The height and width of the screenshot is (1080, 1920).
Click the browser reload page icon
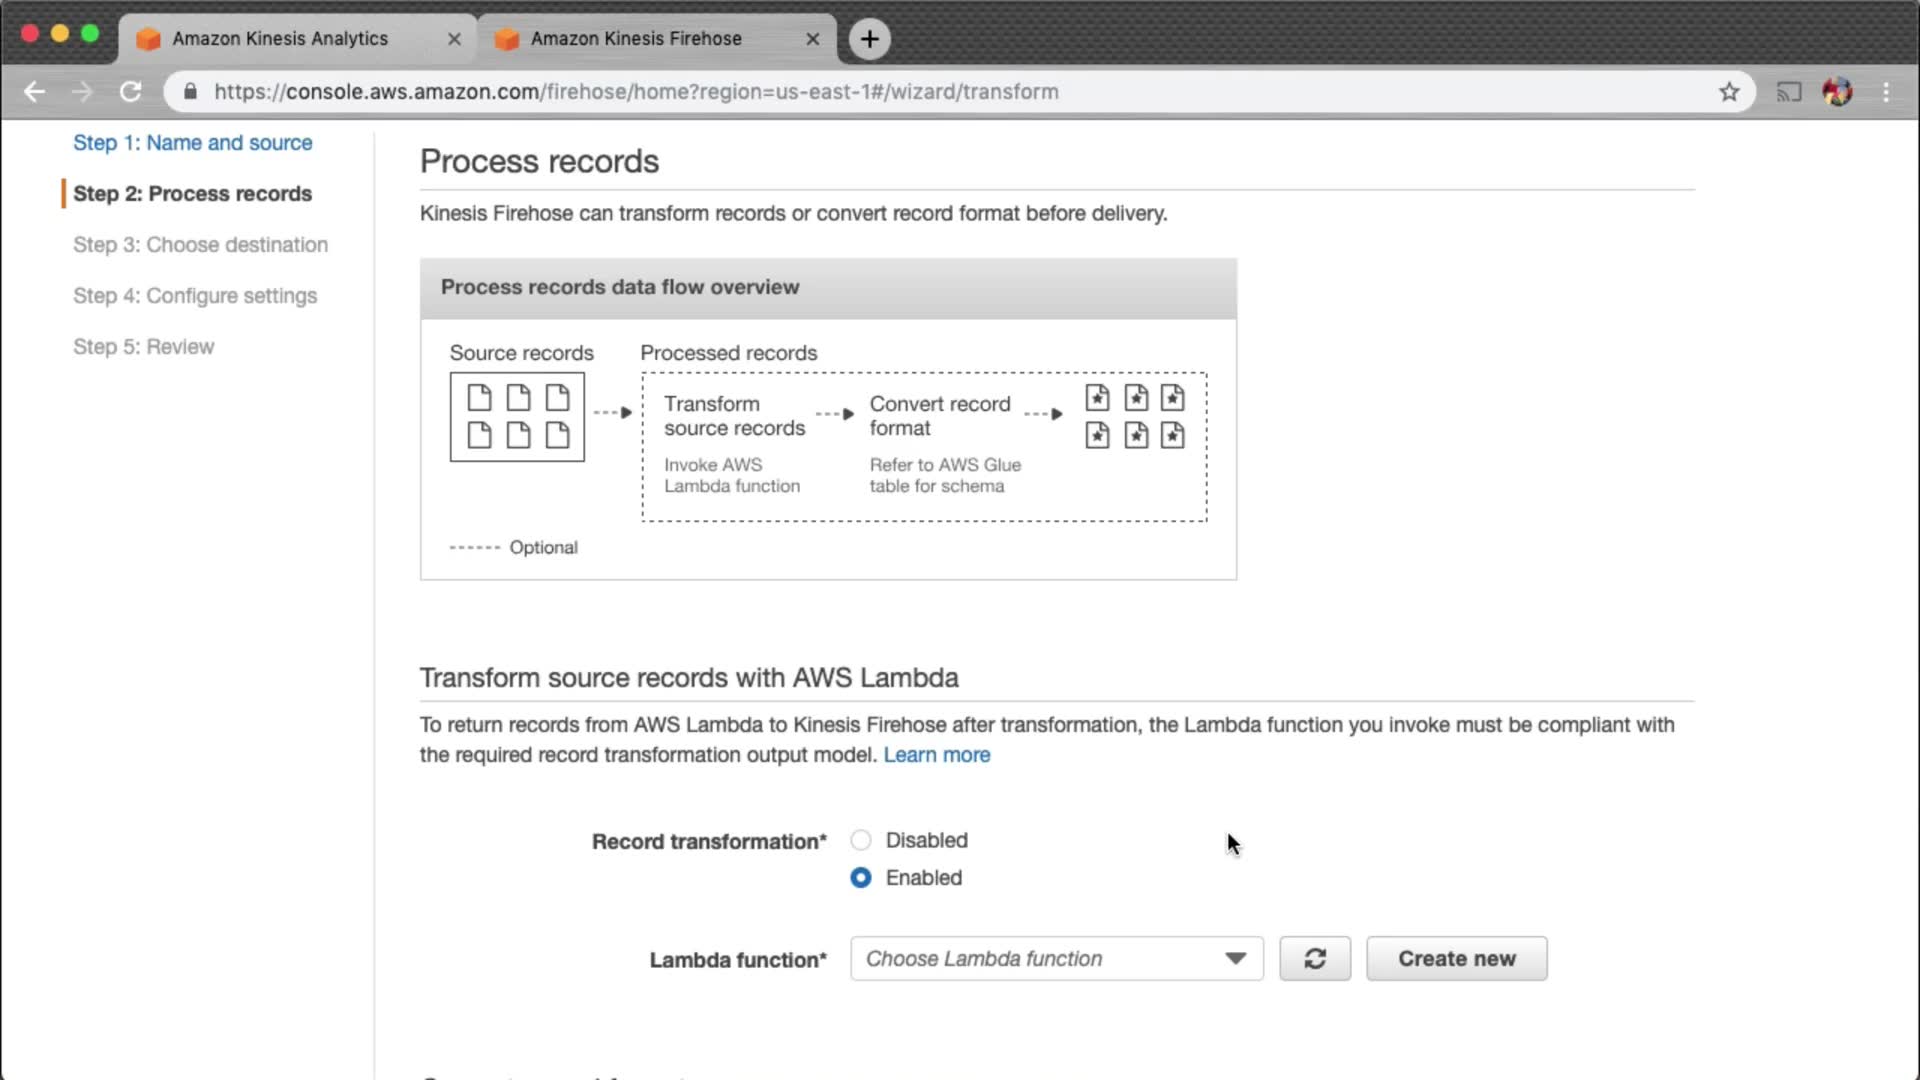[130, 92]
